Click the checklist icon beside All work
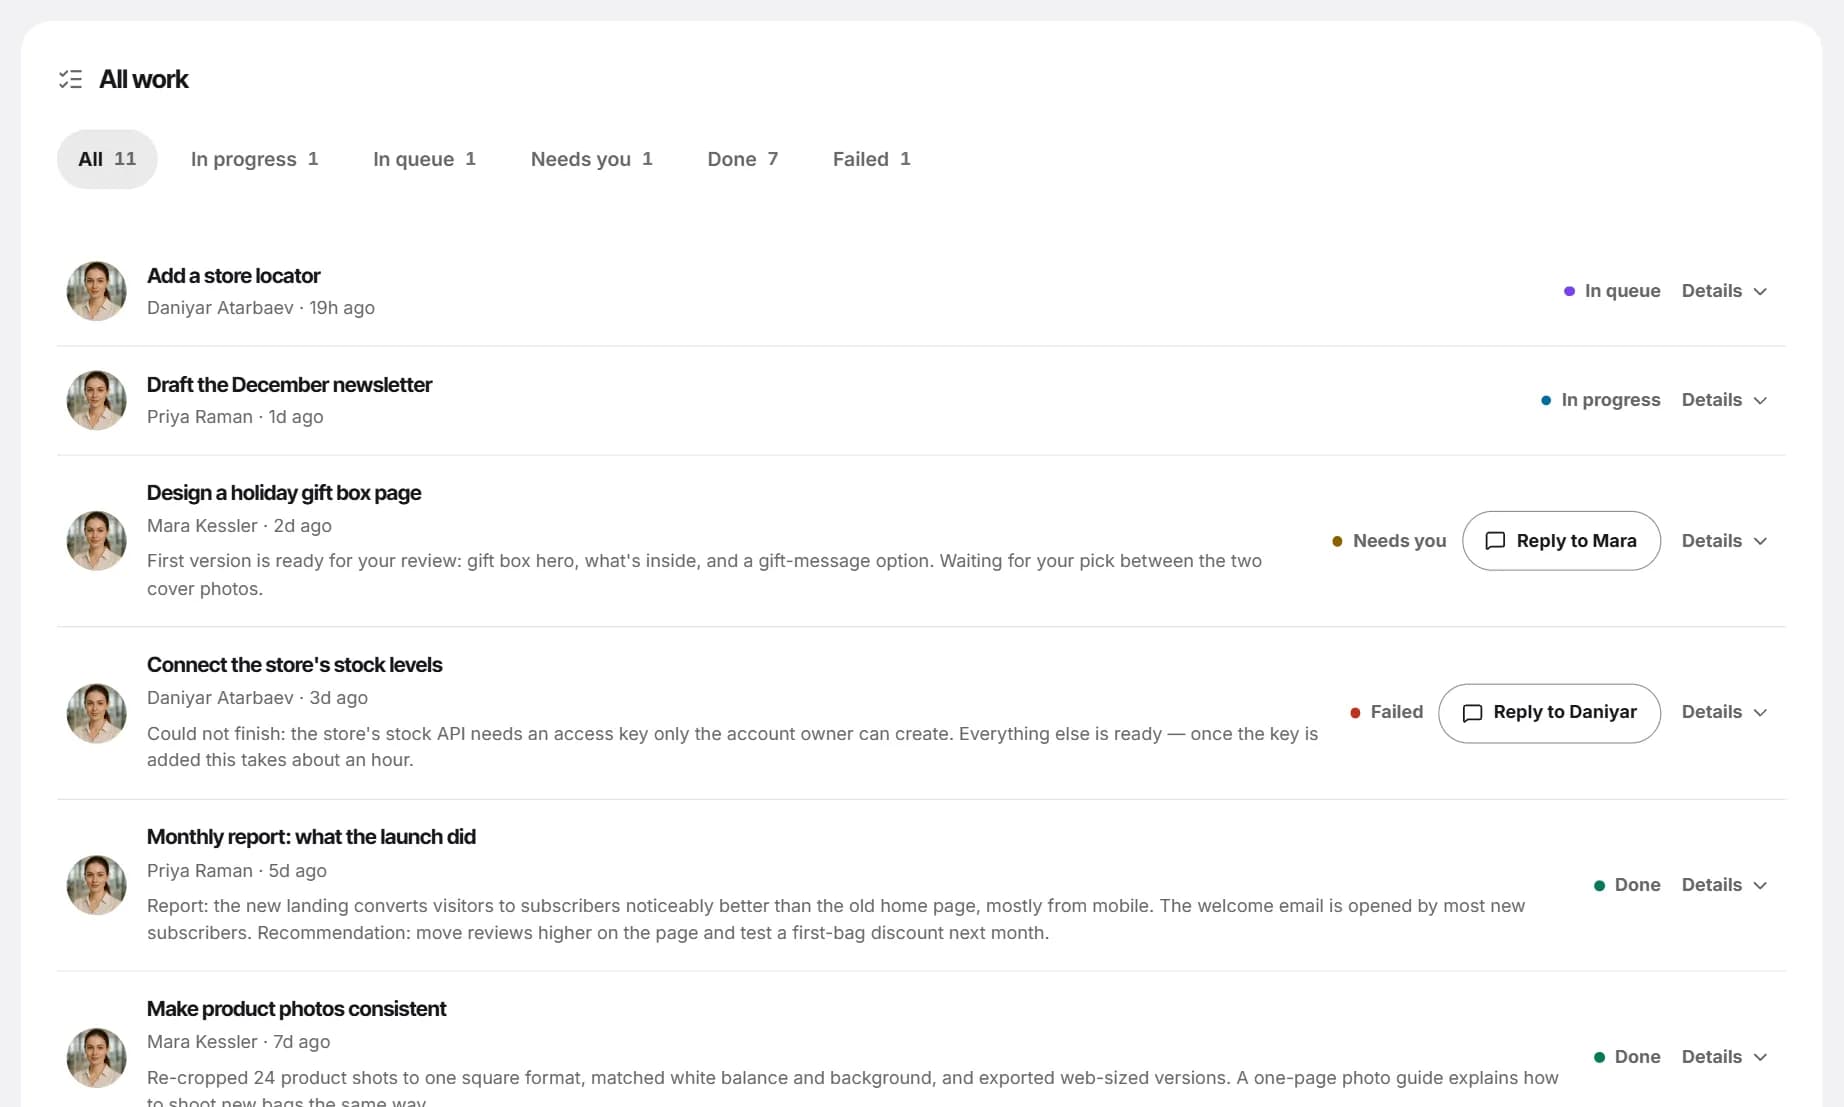 click(70, 79)
